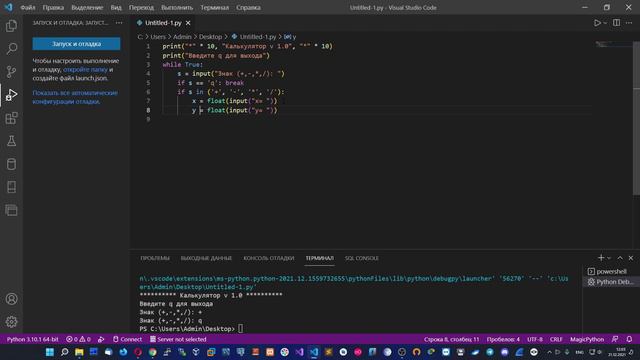The image size is (640, 360).
Task: Open the Правка menu
Action: [x=53, y=7]
